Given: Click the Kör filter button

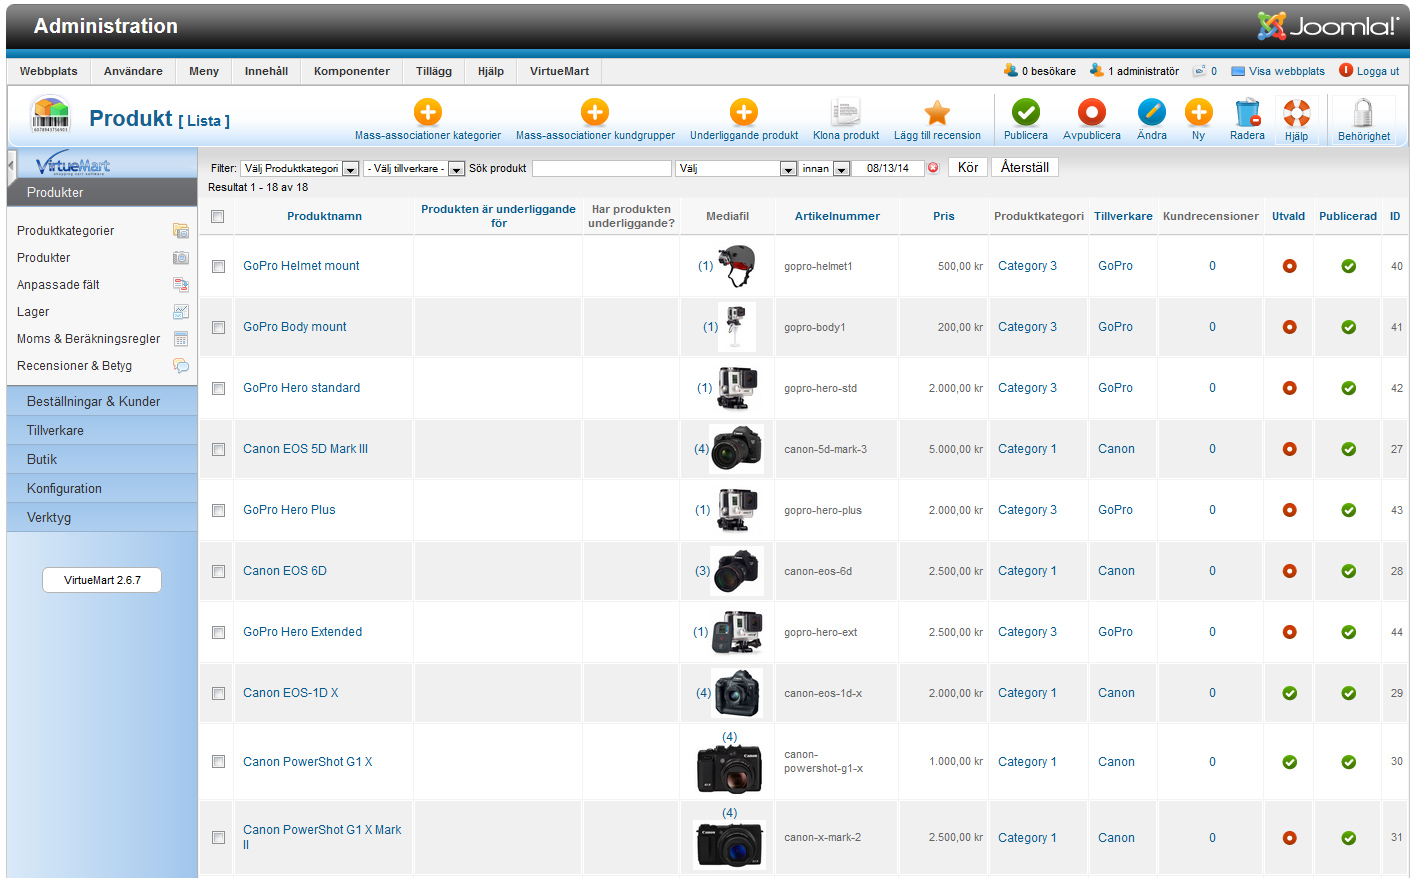Looking at the screenshot, I should click(968, 168).
